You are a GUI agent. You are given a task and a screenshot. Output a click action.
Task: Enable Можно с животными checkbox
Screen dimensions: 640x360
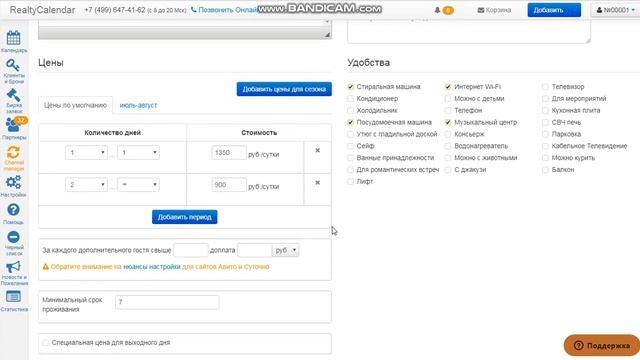448,158
